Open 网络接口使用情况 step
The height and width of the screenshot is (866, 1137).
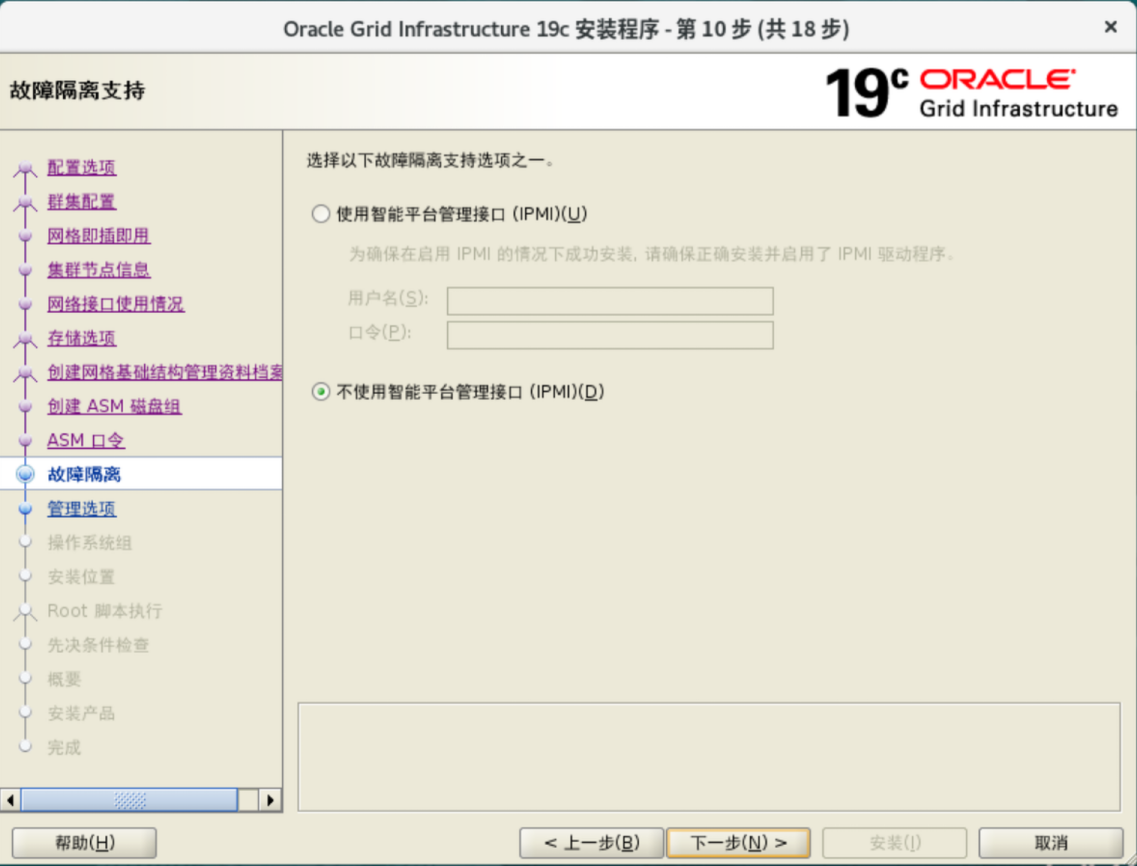tap(115, 304)
